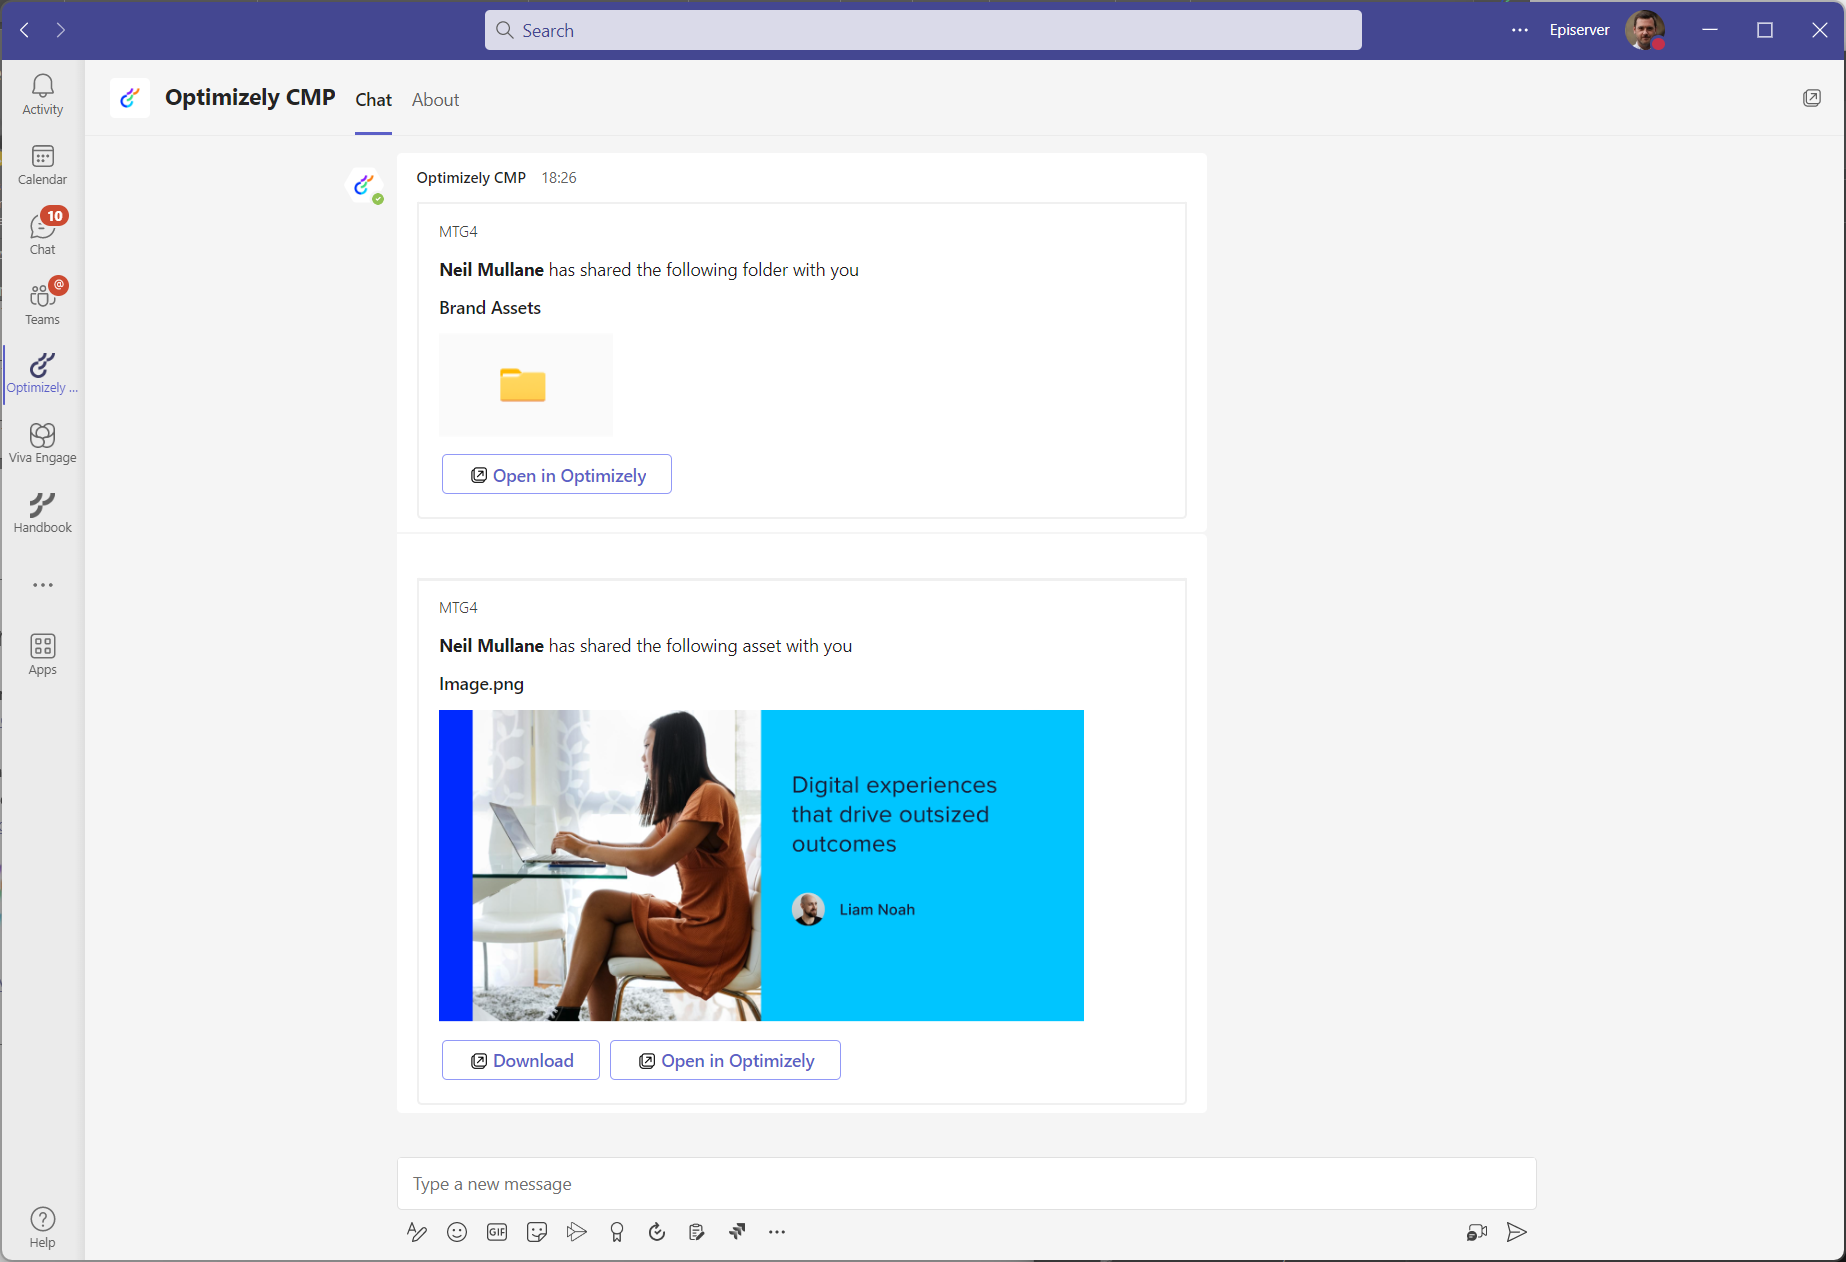Open the Teams section
The width and height of the screenshot is (1846, 1262).
coord(42,303)
